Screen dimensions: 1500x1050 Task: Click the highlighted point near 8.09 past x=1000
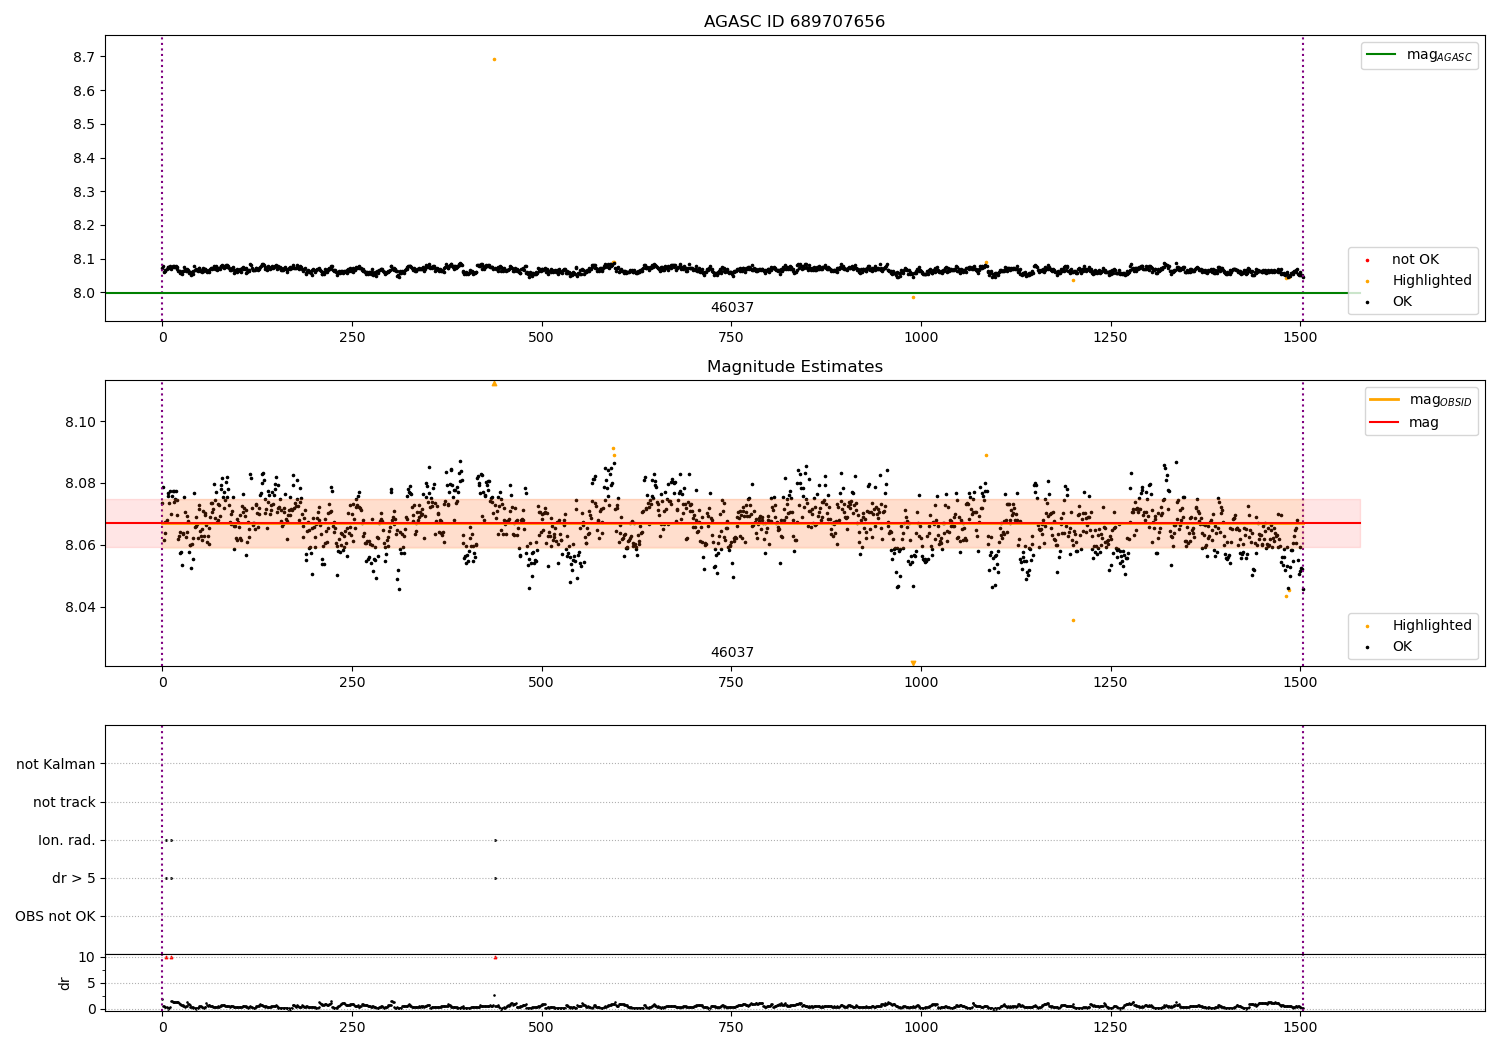click(986, 455)
